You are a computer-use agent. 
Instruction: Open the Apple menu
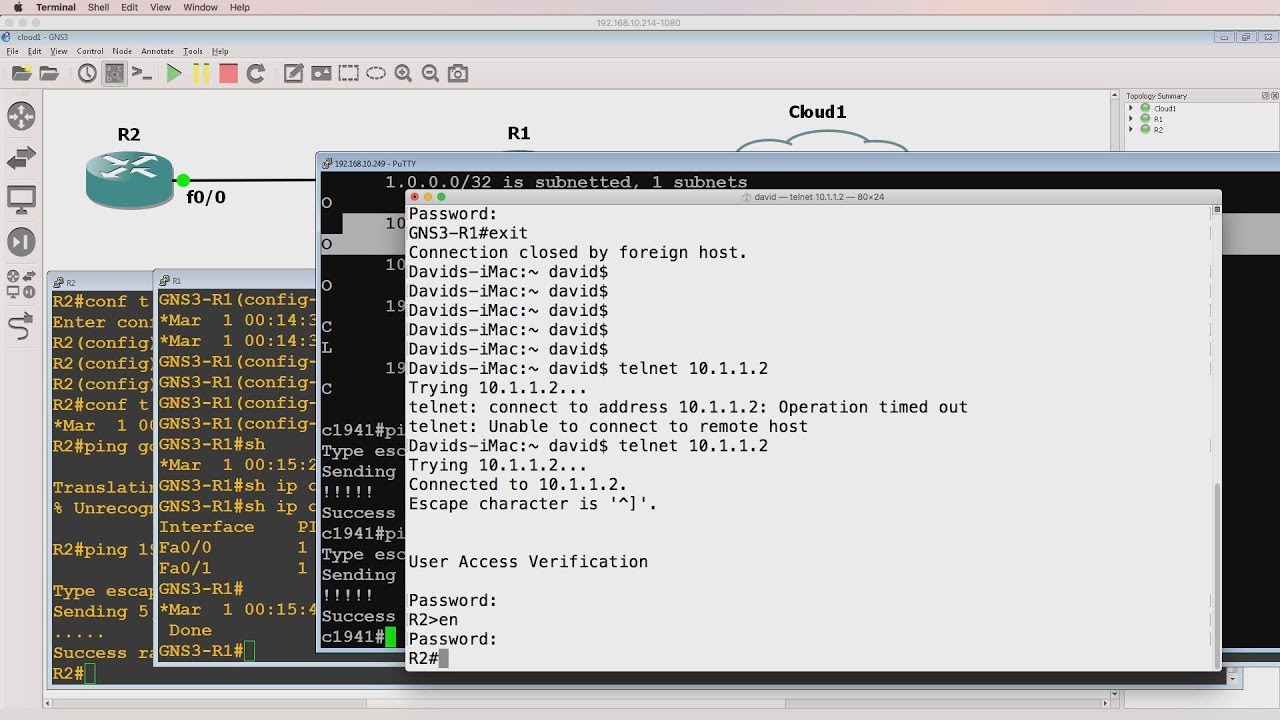click(x=17, y=7)
